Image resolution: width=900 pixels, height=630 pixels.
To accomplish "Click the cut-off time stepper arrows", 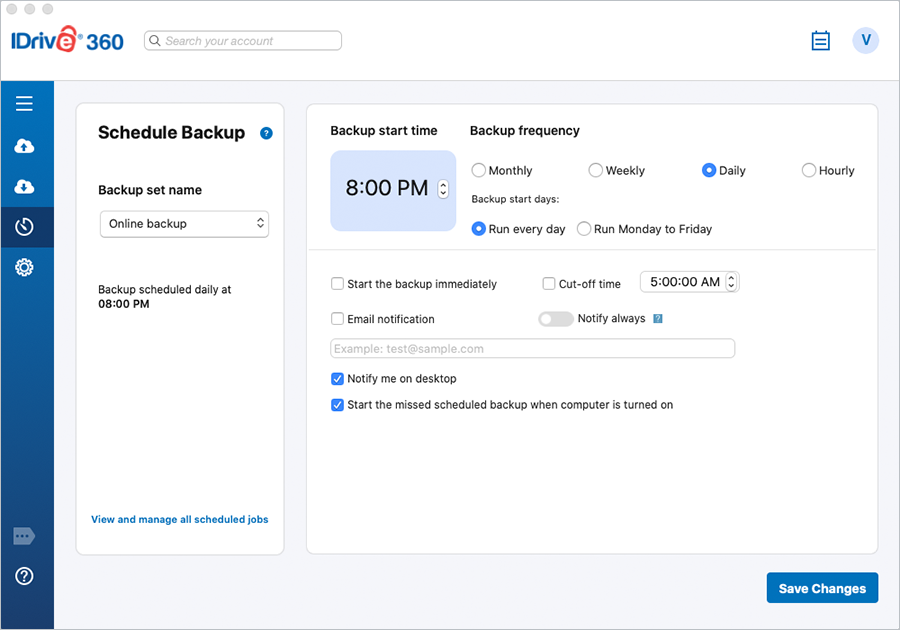I will click(731, 283).
